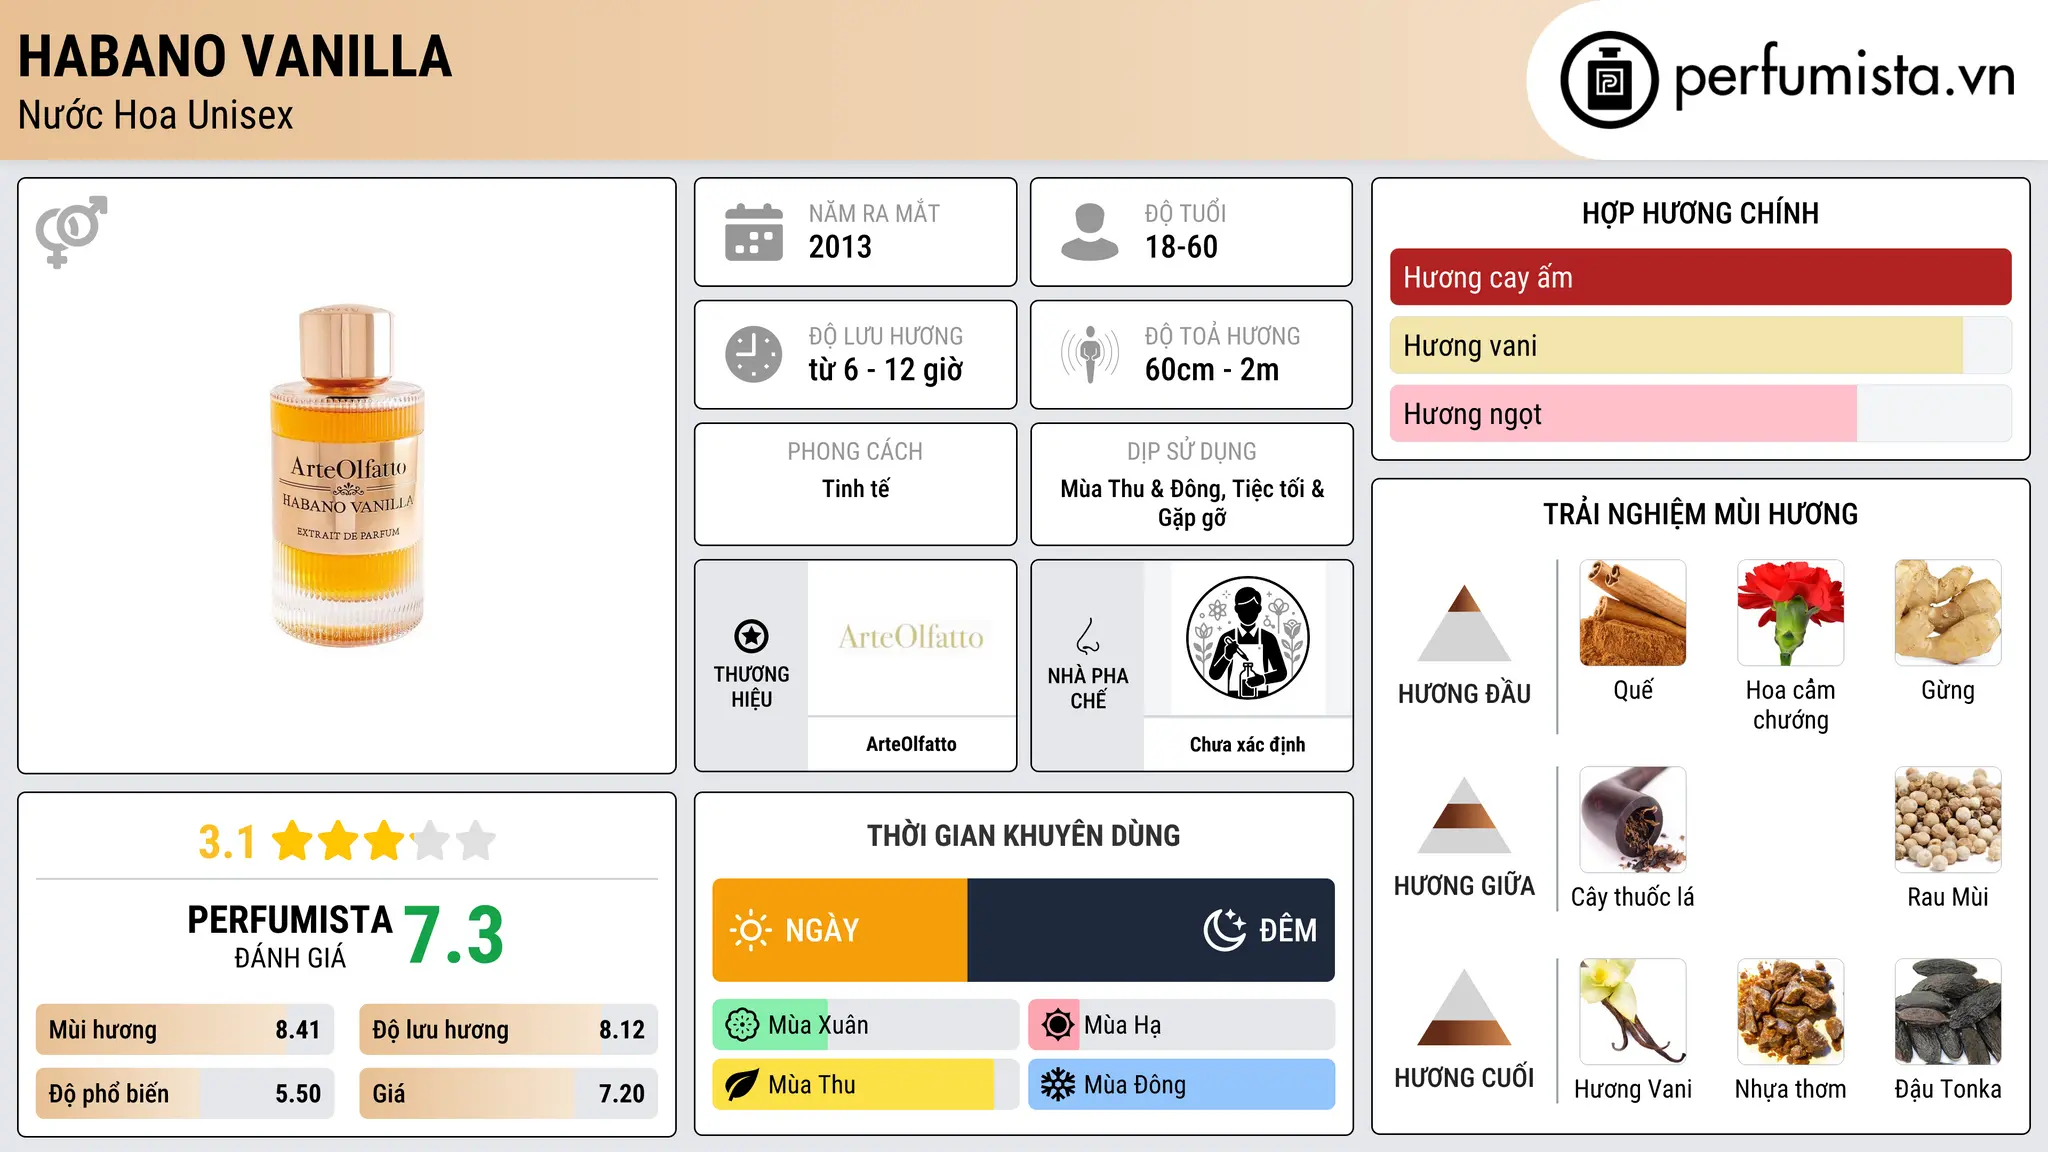2048x1152 pixels.
Task: Click the Nhựa thơm resin image
Action: tap(1790, 1012)
